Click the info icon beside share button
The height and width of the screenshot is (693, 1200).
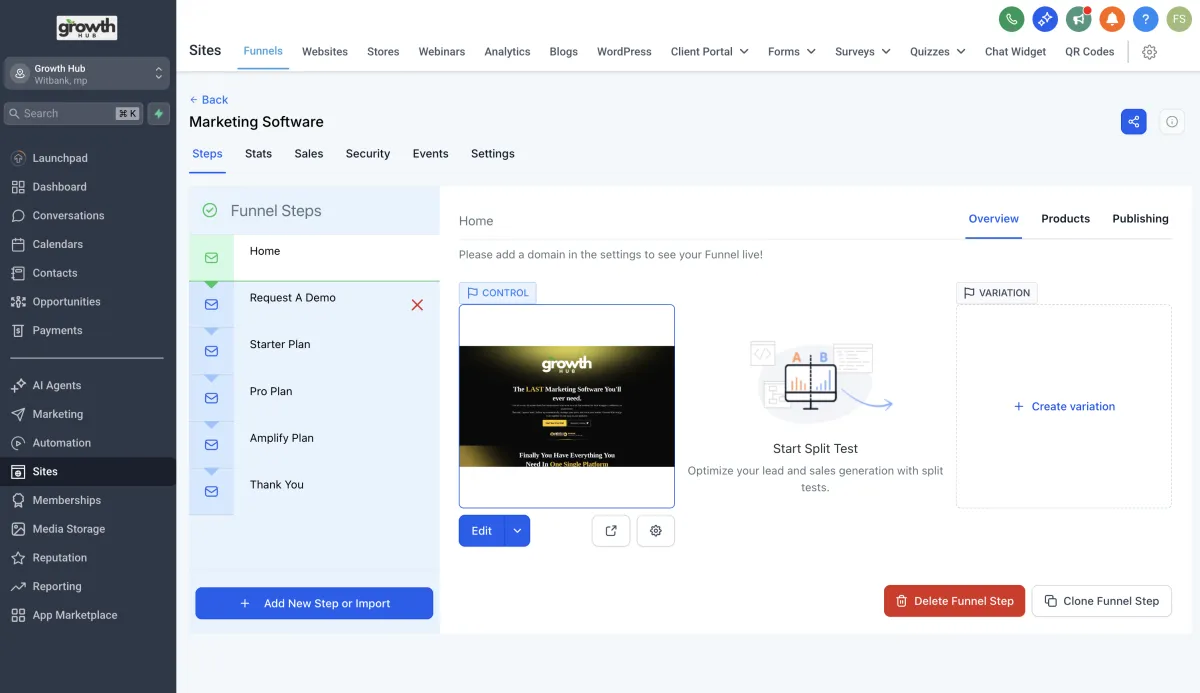[1171, 122]
